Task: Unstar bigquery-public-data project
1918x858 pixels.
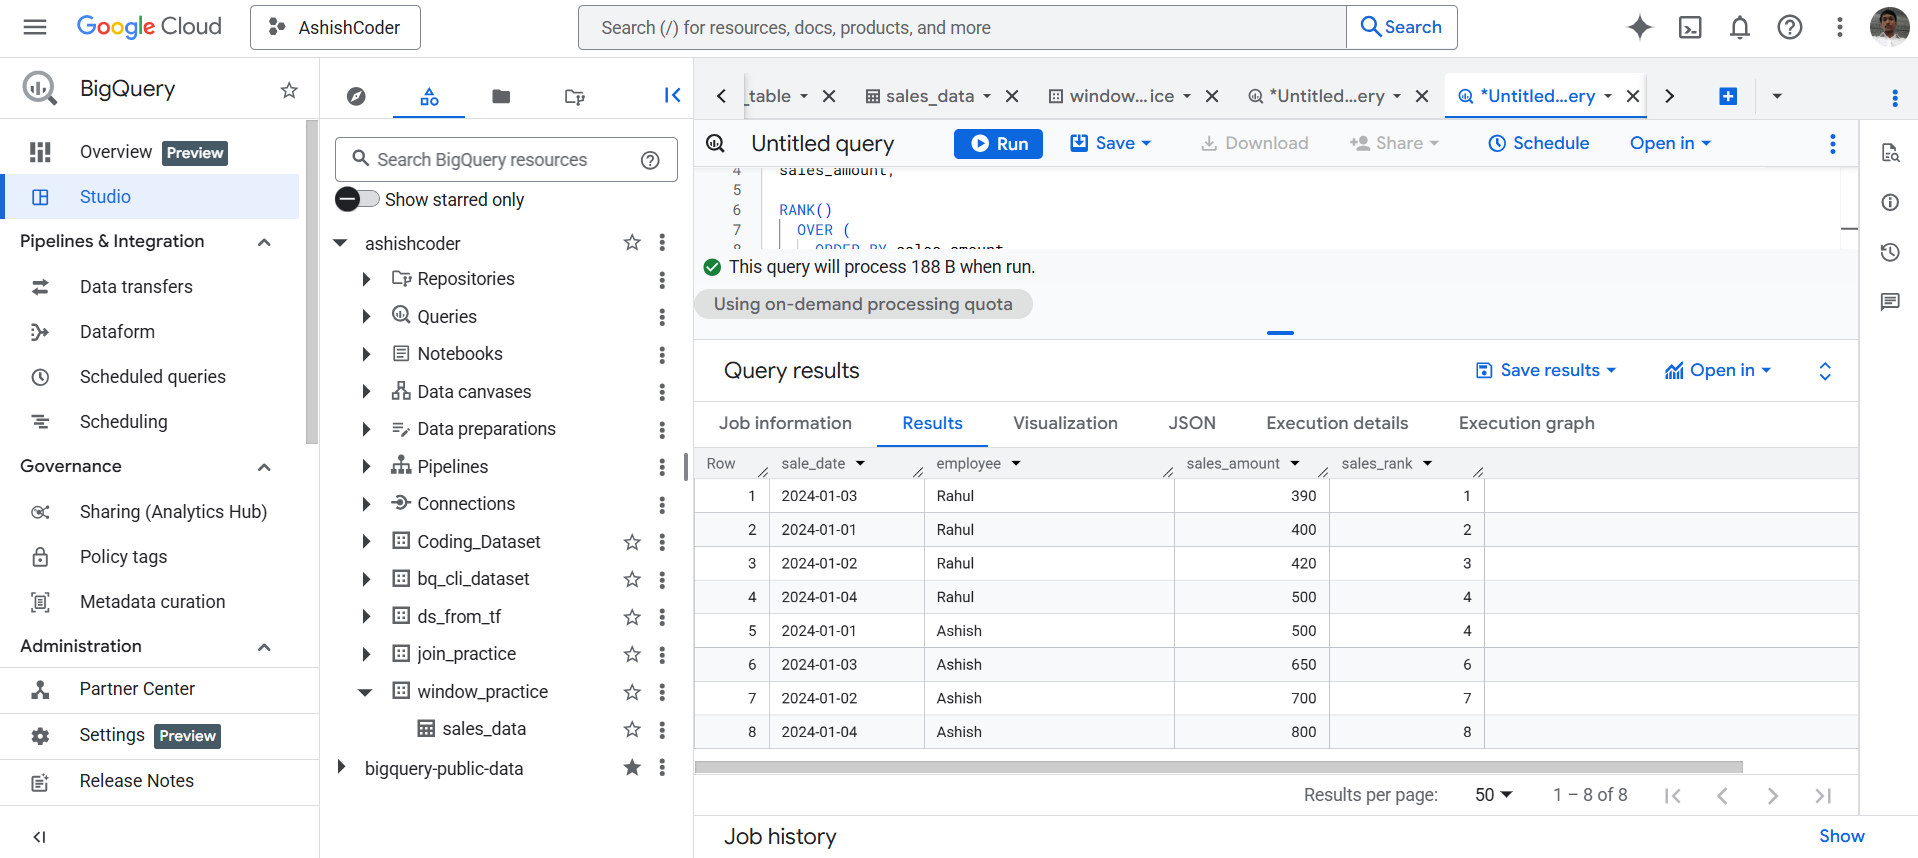Action: tap(632, 768)
